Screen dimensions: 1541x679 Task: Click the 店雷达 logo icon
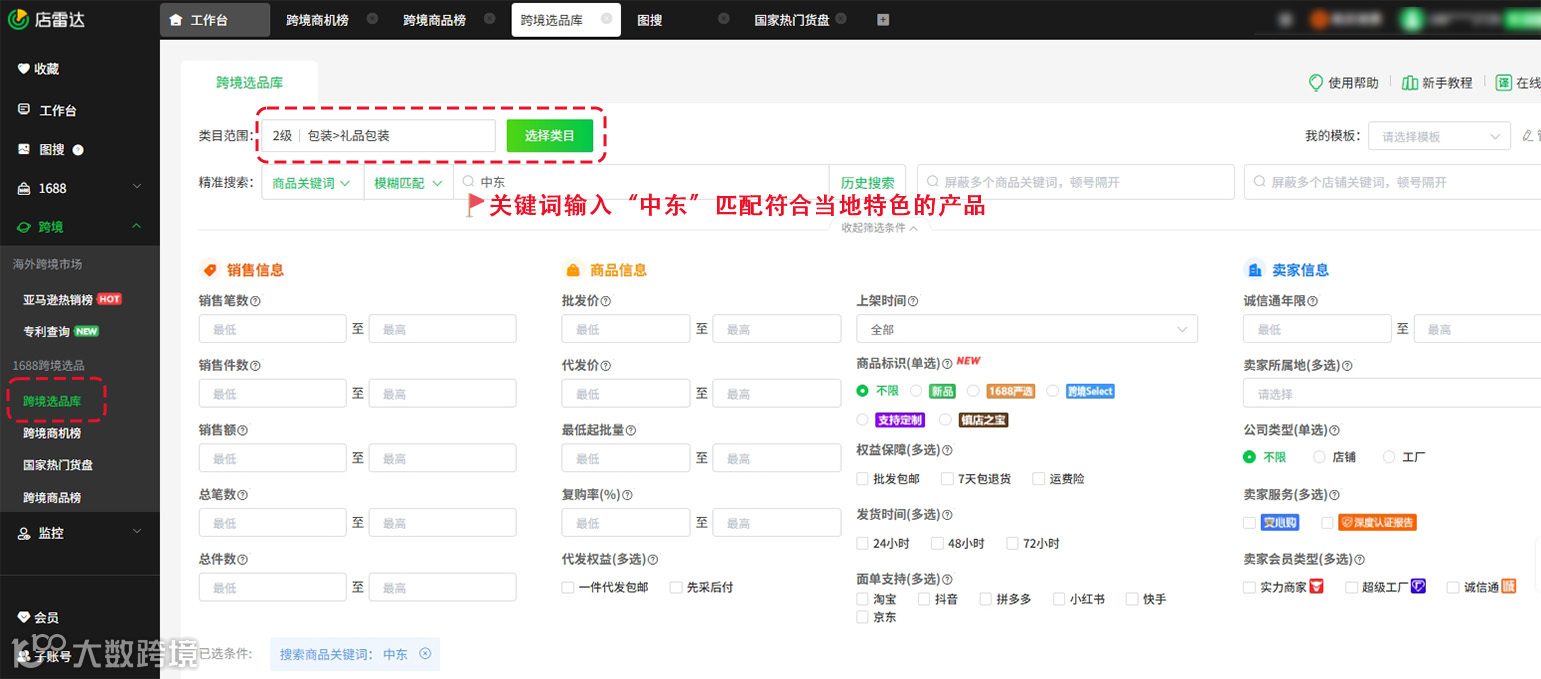point(19,19)
